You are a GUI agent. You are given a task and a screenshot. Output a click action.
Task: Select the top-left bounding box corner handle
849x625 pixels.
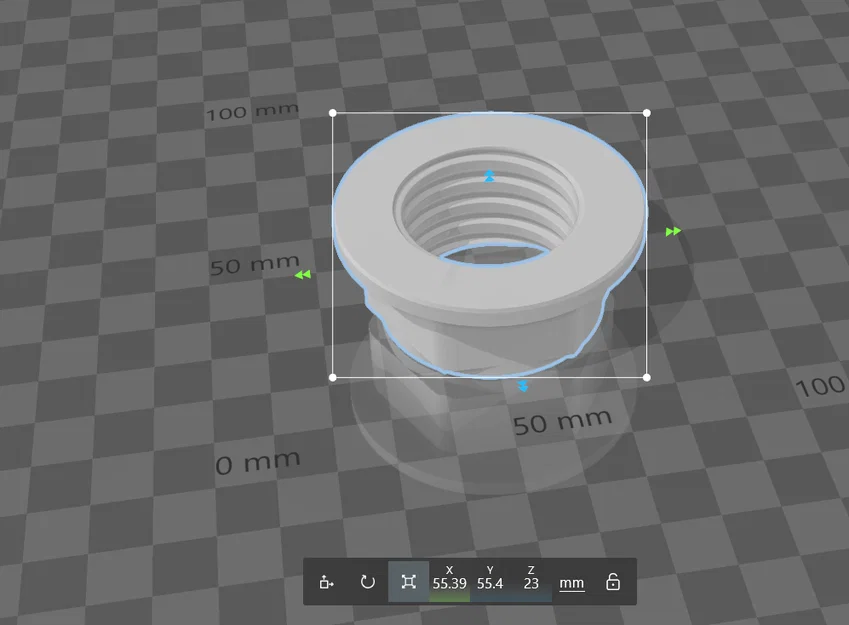point(333,113)
